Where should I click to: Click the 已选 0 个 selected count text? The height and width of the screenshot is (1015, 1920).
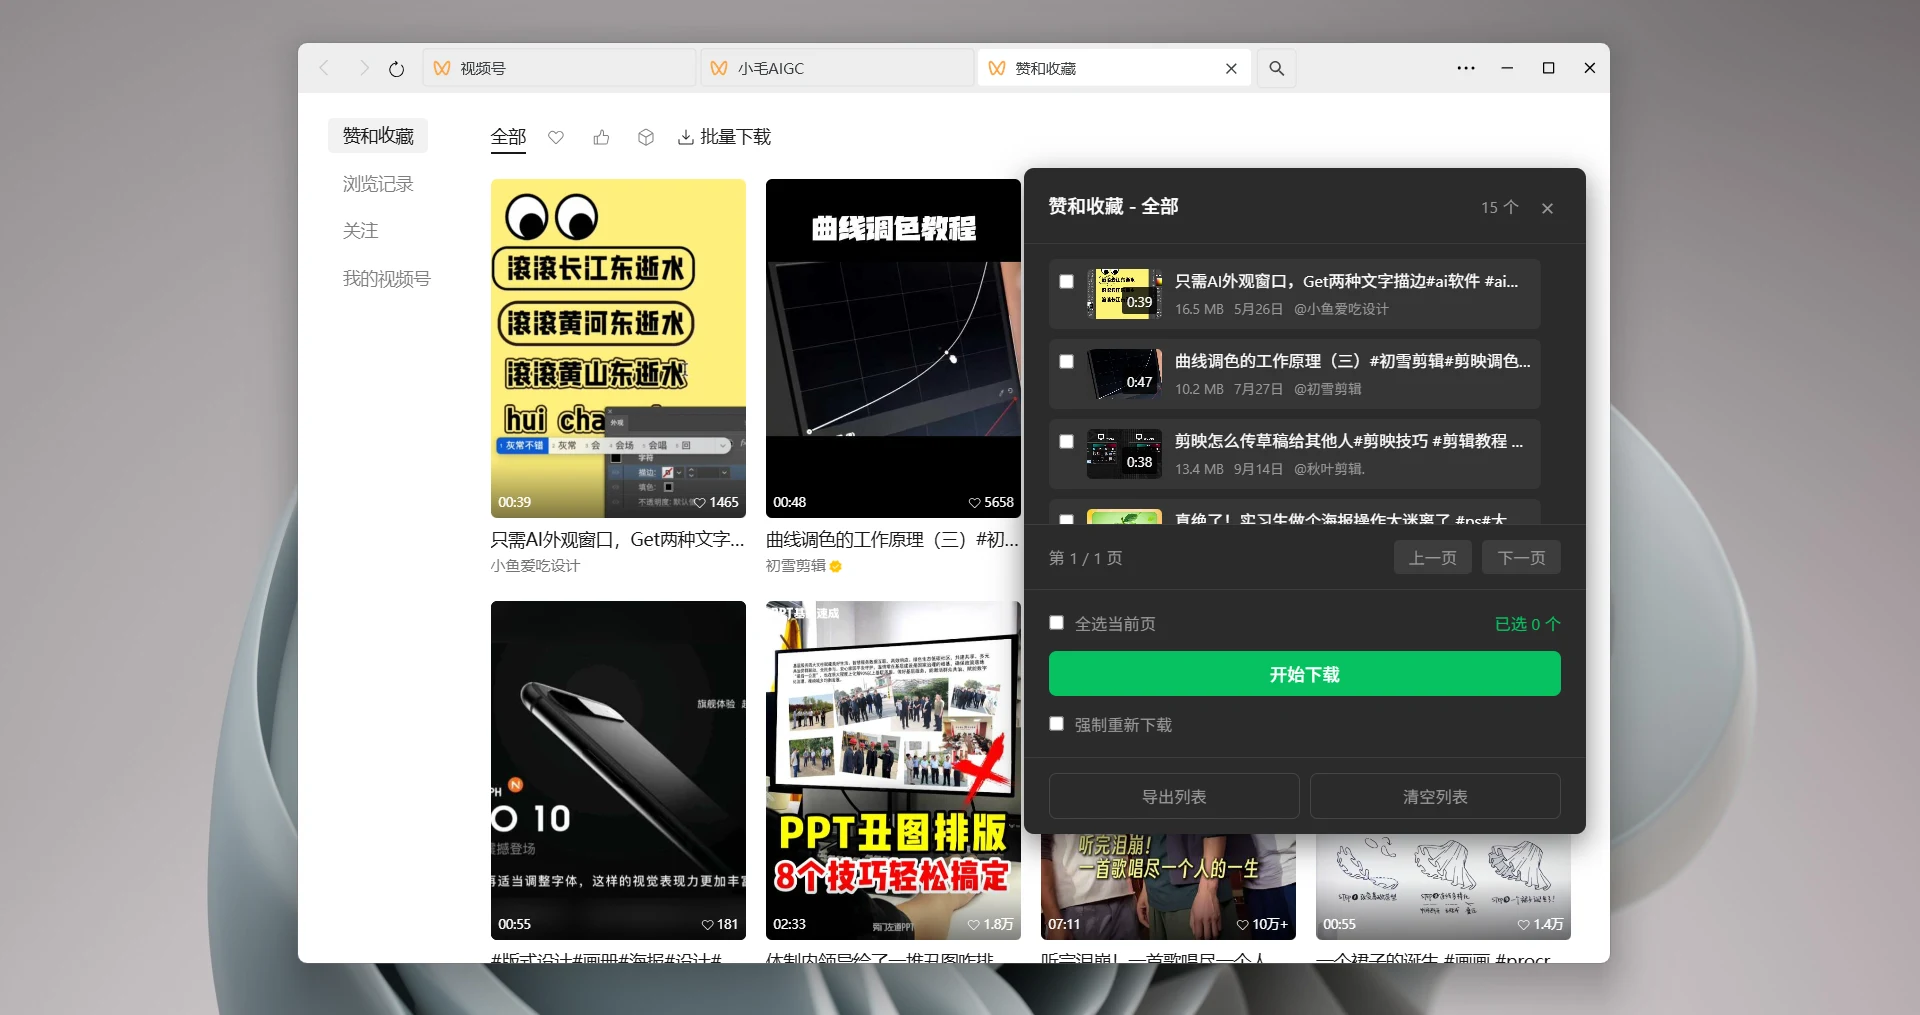click(1527, 624)
